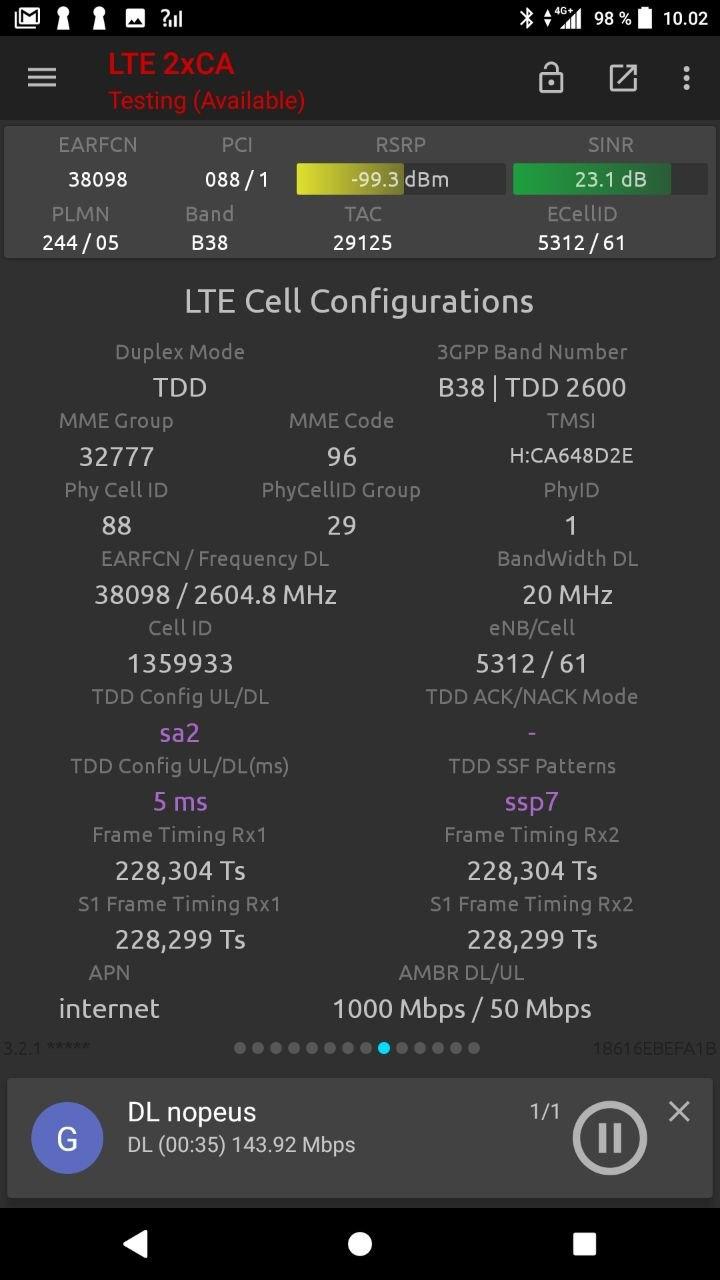Pause the DL nopeus download test
This screenshot has width=720, height=1280.
pyautogui.click(x=609, y=1137)
